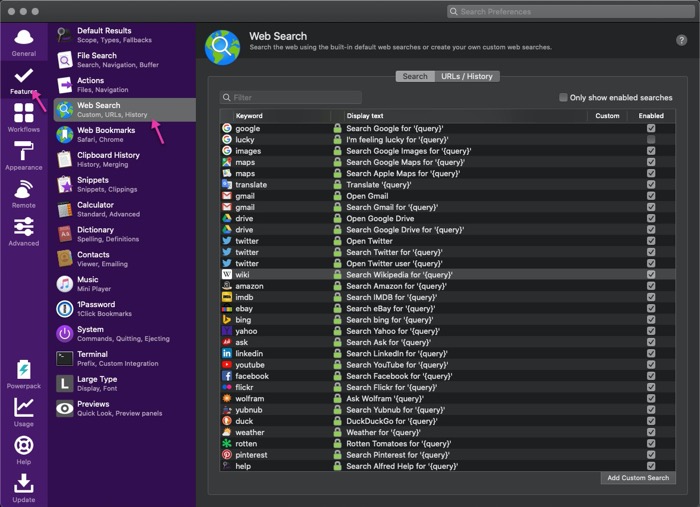Click the Contacts address book icon

point(65,259)
